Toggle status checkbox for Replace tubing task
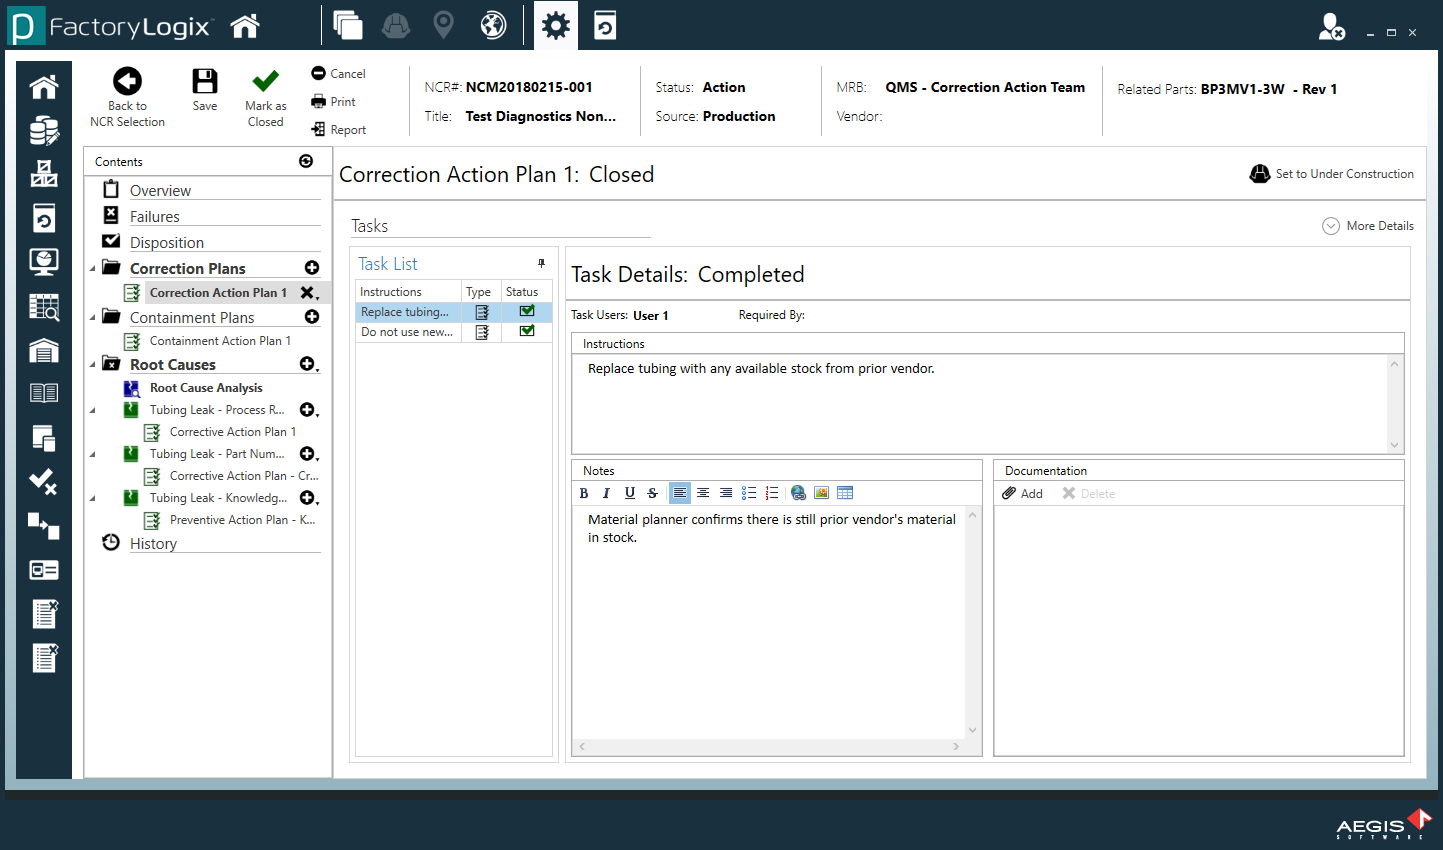1443x850 pixels. pyautogui.click(x=527, y=312)
